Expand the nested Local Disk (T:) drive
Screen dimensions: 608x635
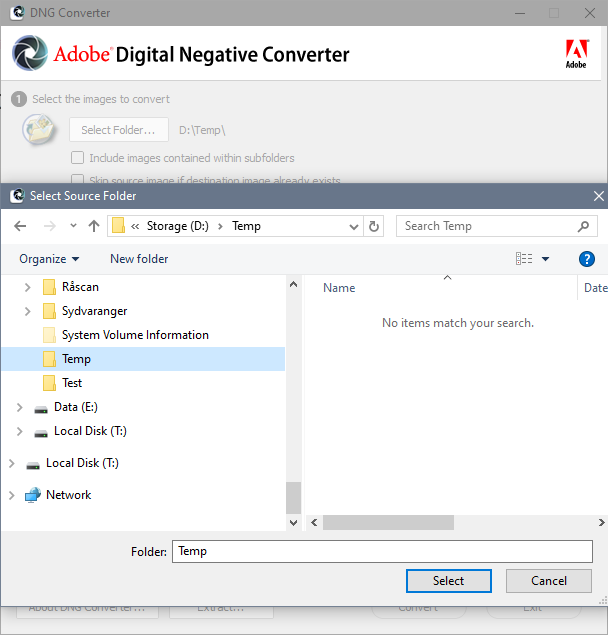click(19, 431)
